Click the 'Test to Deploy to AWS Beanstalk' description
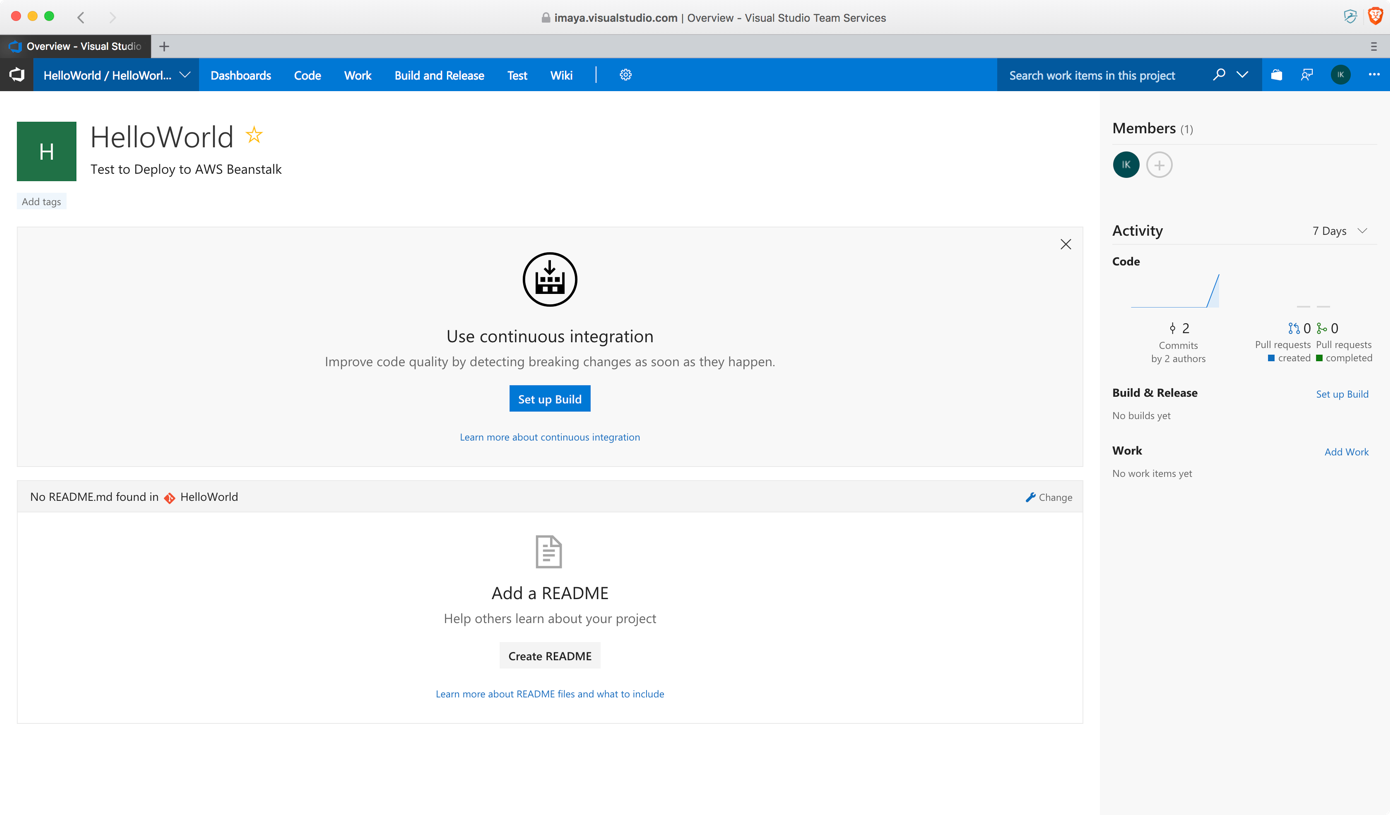This screenshot has height=815, width=1390. [186, 169]
